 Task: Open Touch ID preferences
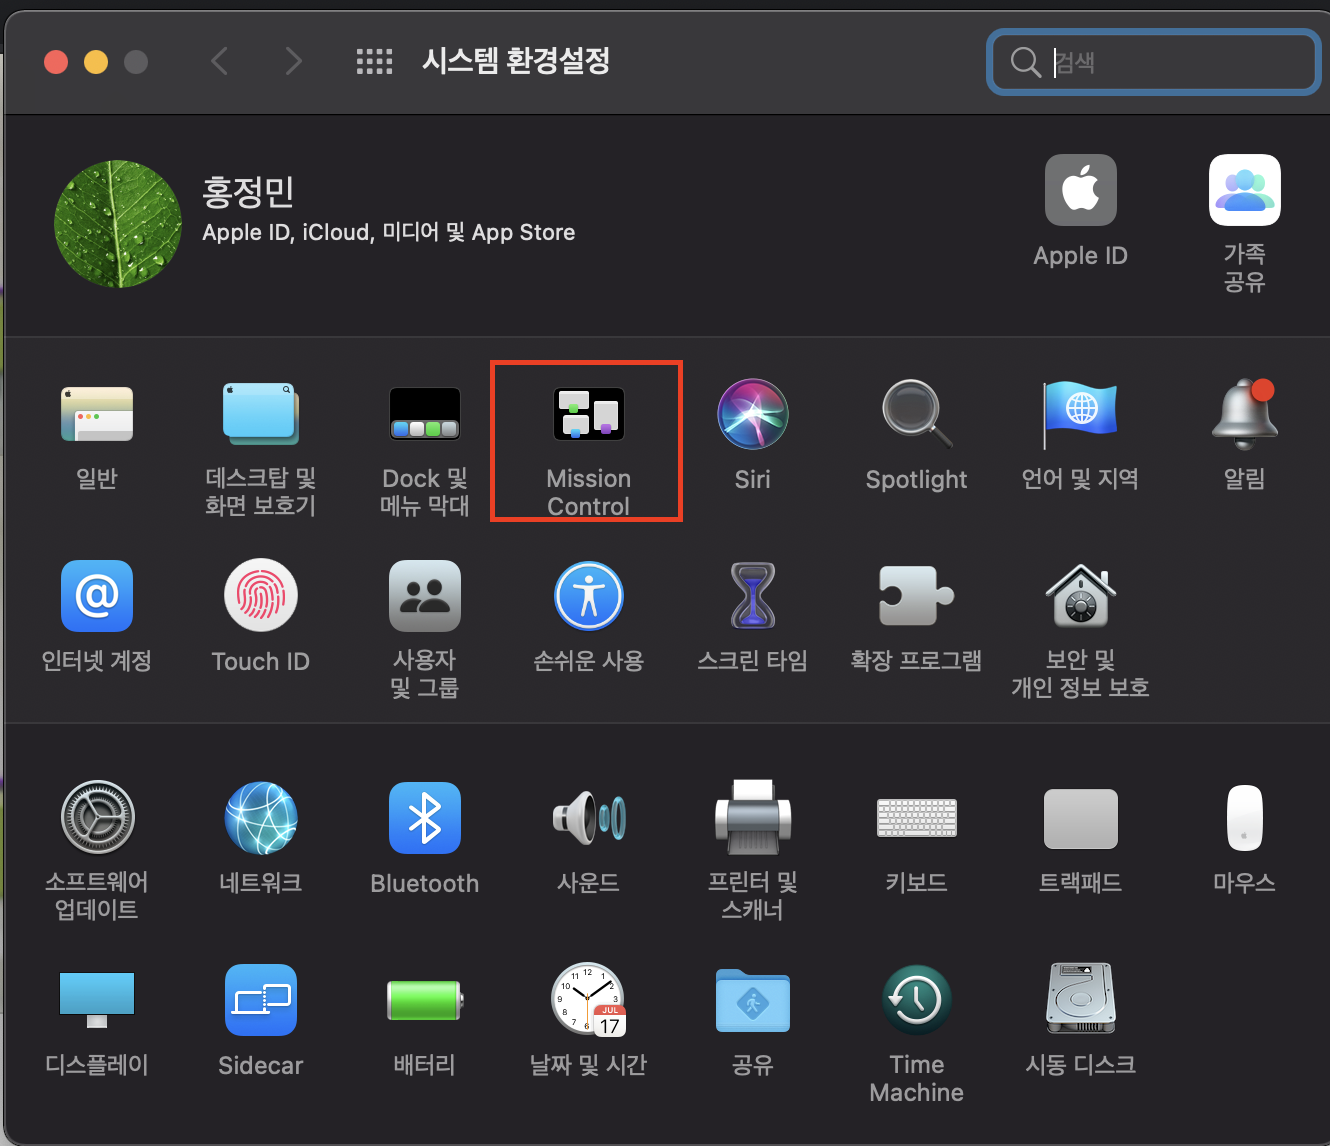260,596
